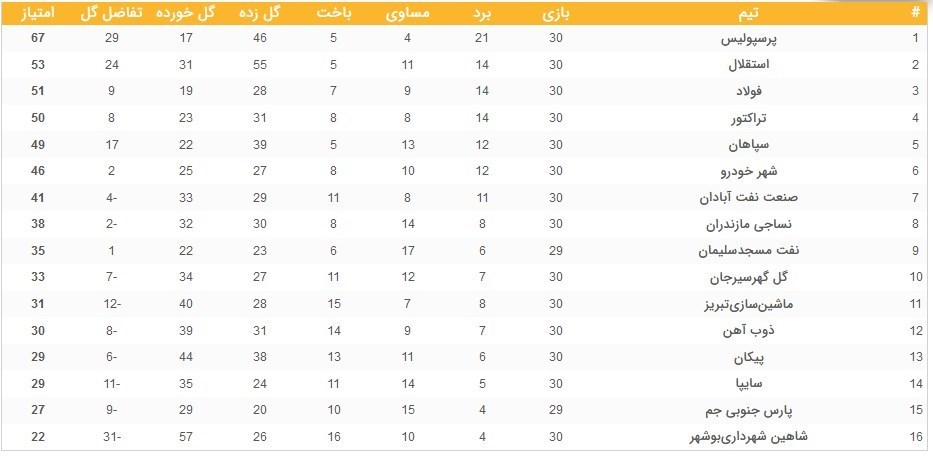The width and height of the screenshot is (933, 460).
Task: Select سپاهان in the table
Action: coord(750,145)
